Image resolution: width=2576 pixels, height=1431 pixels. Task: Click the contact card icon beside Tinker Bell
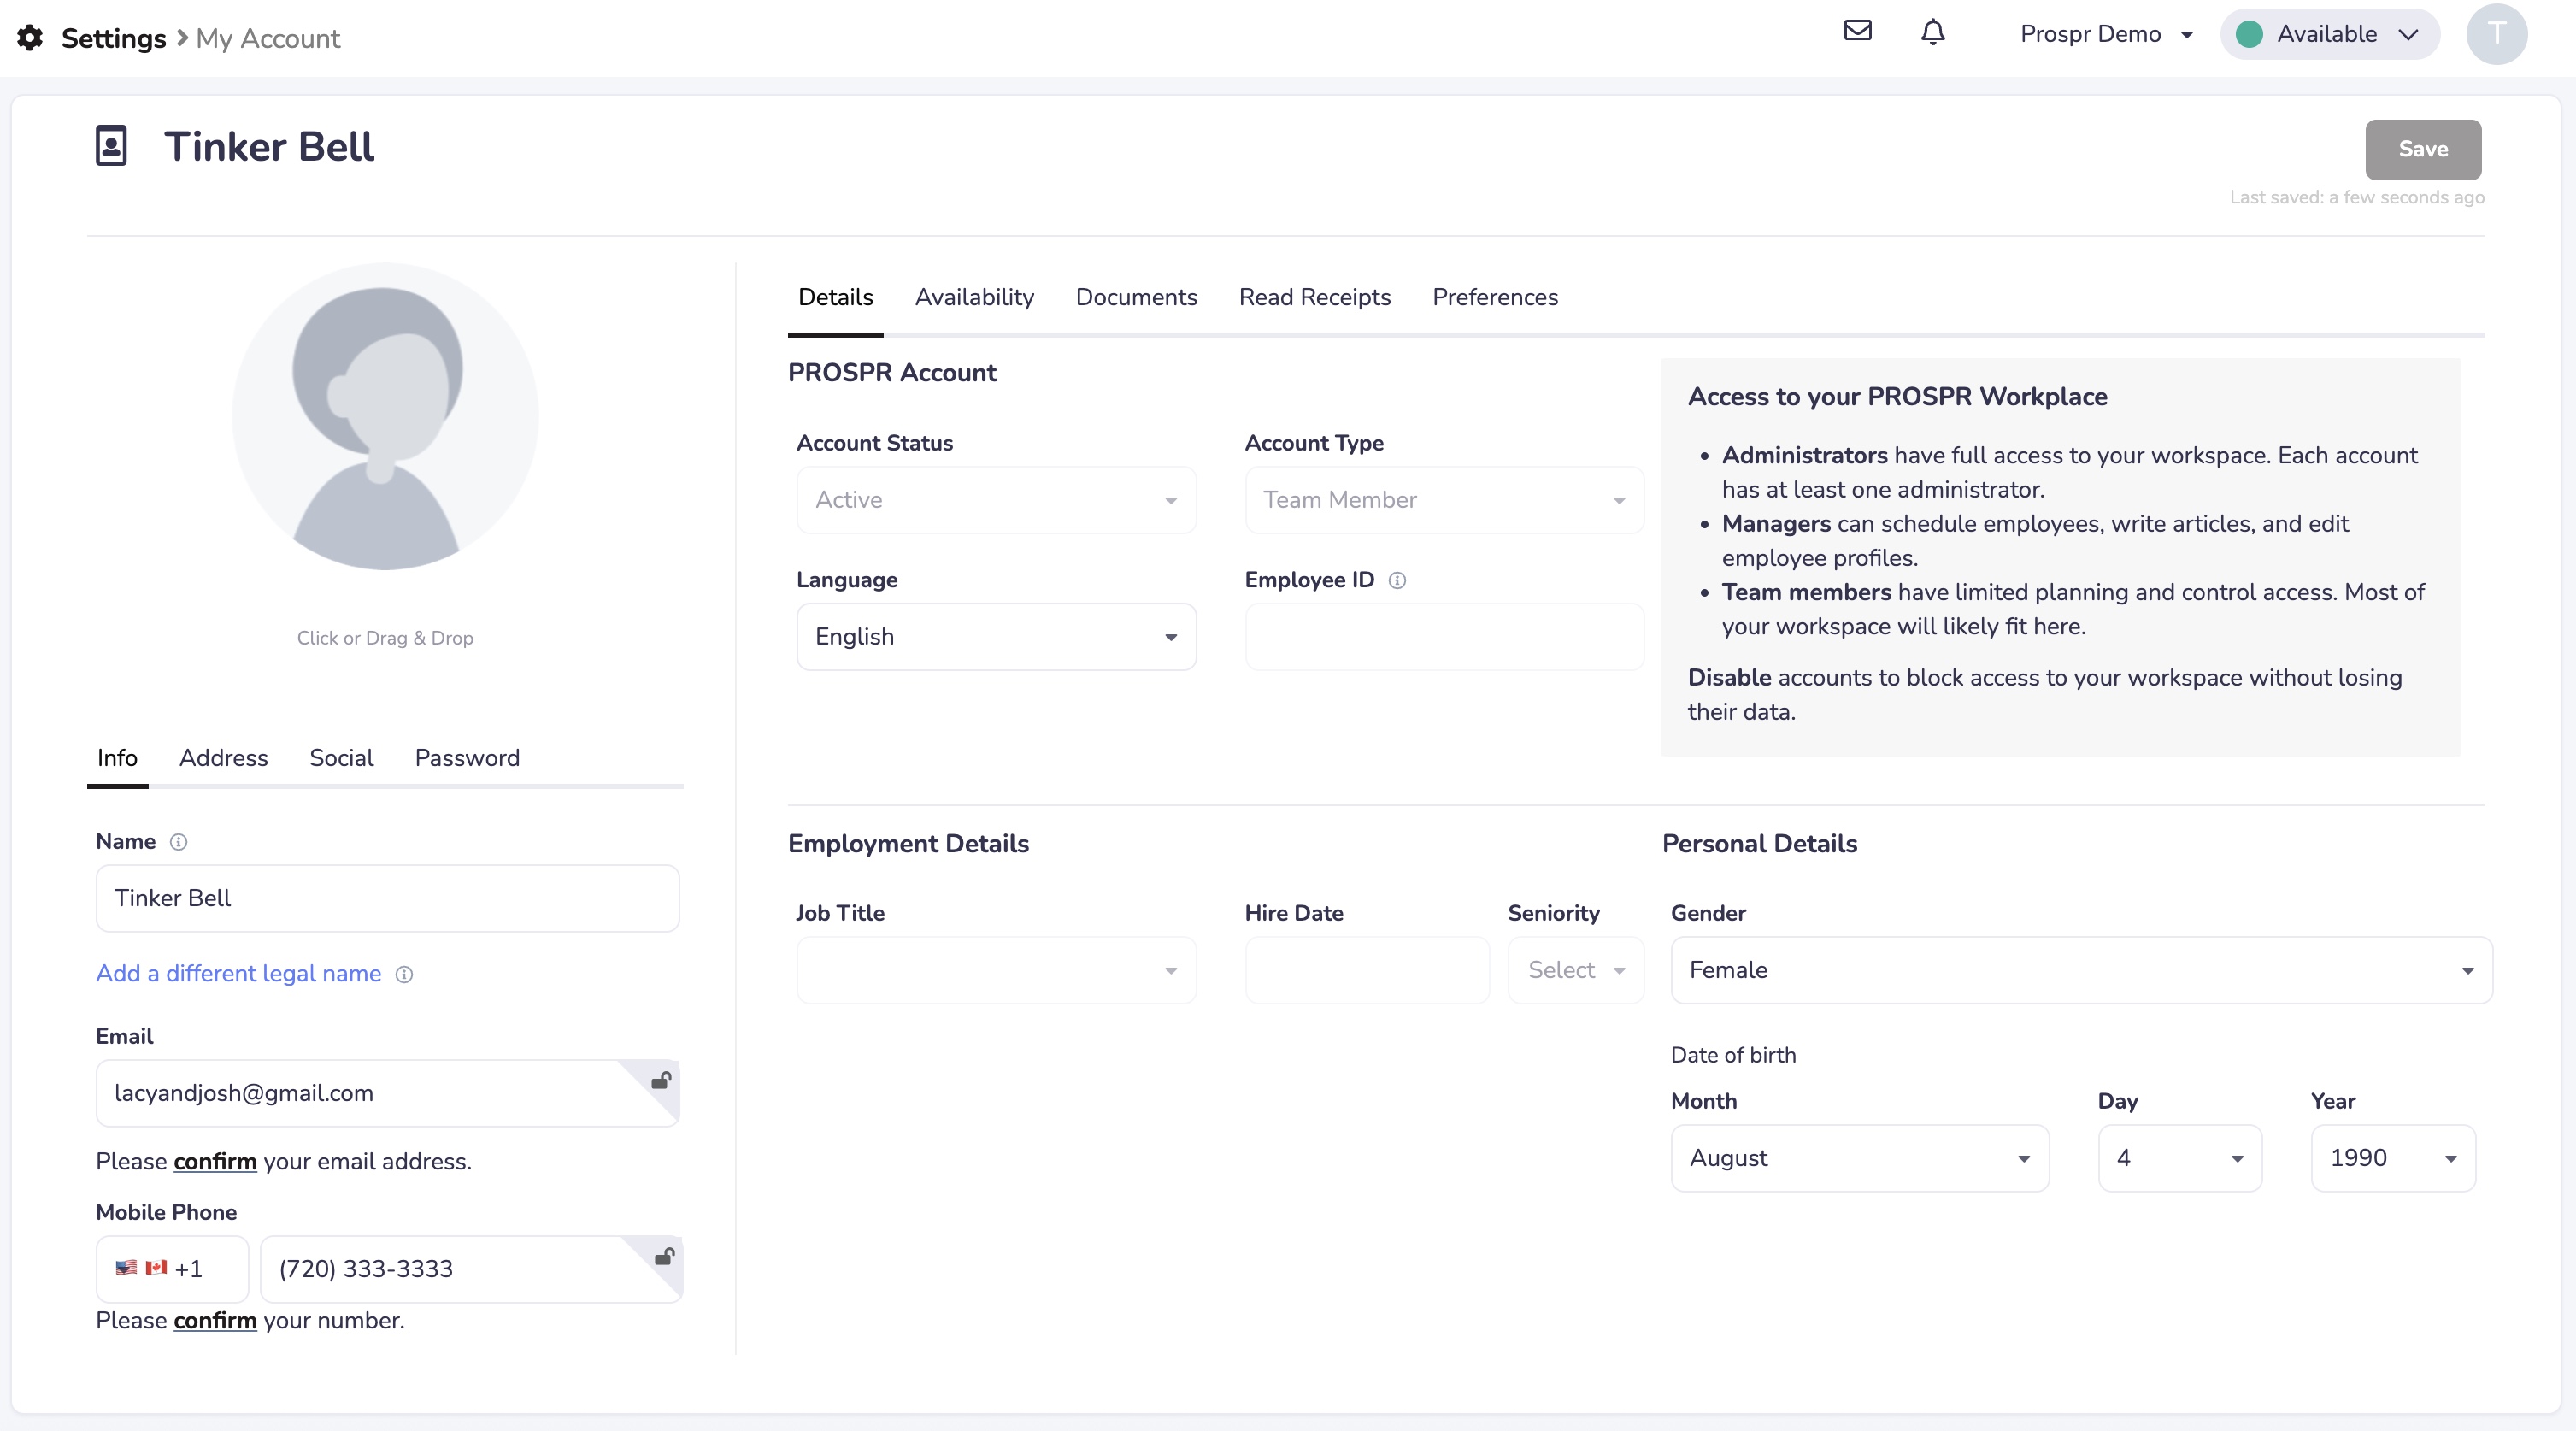click(x=111, y=146)
